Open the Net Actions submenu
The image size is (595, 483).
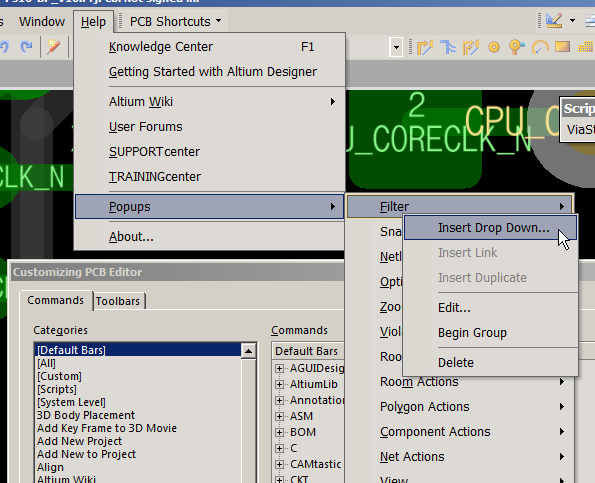pos(460,457)
